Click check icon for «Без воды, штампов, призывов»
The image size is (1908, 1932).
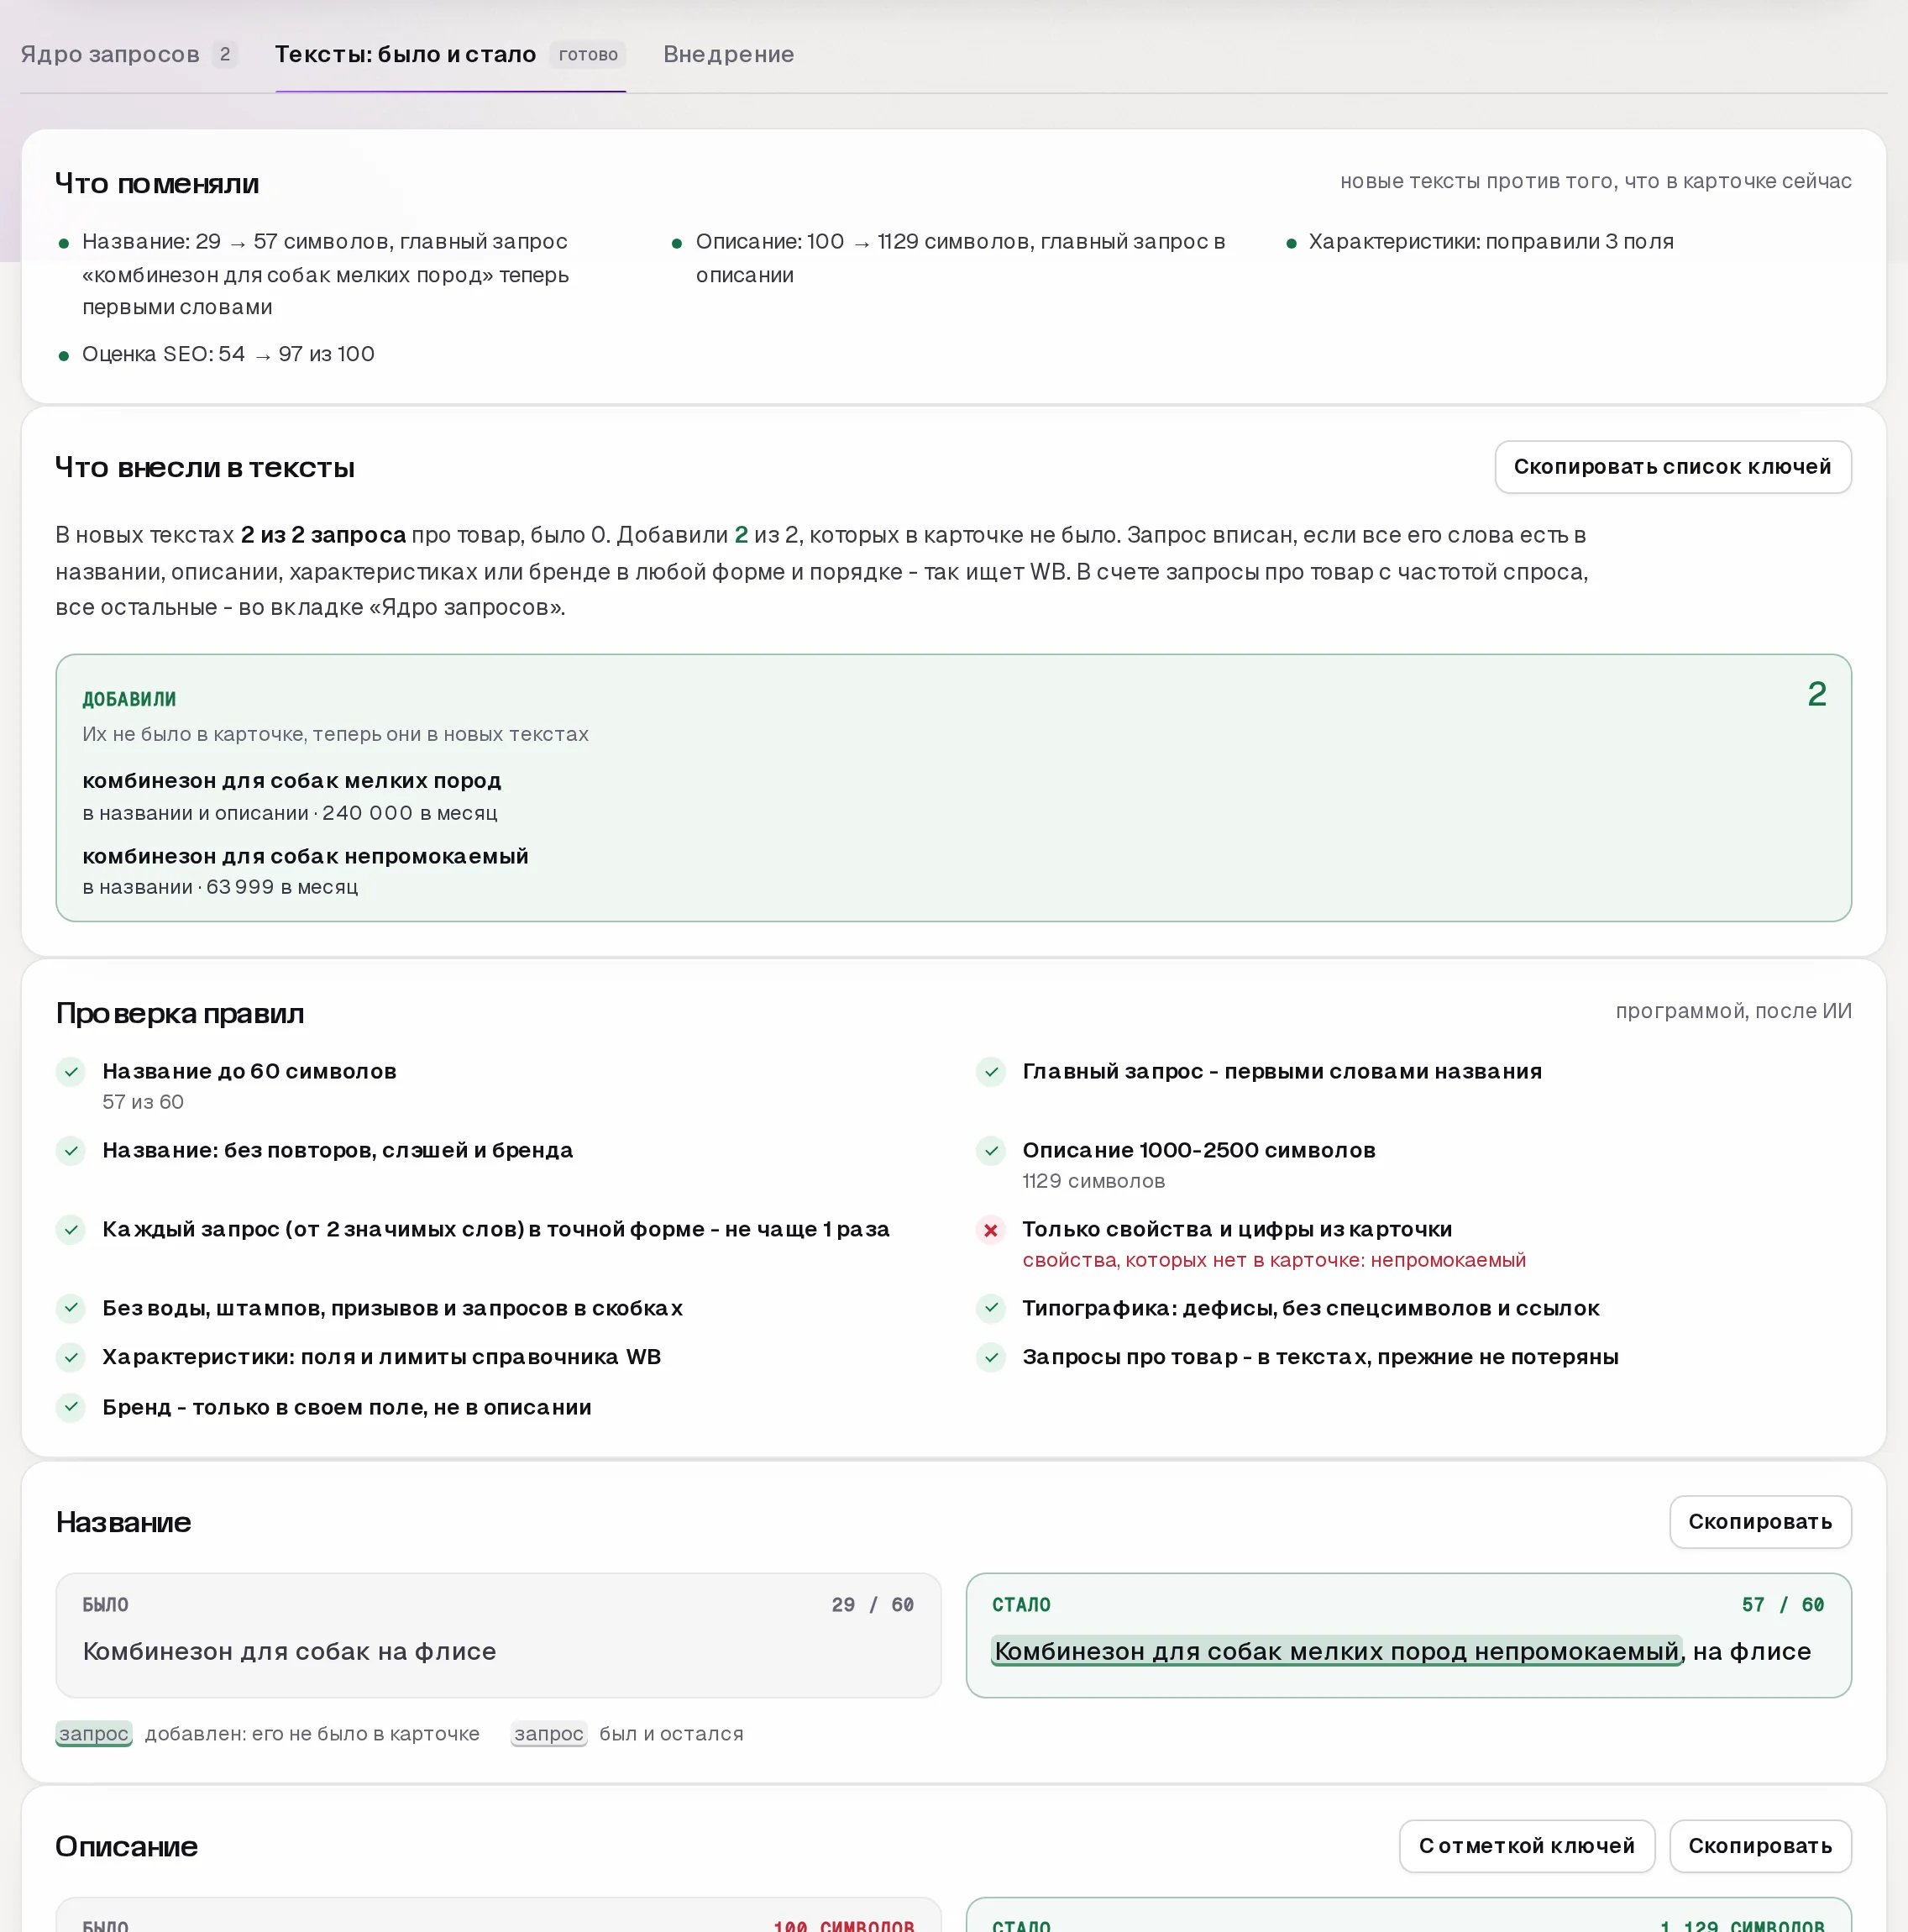(x=71, y=1308)
